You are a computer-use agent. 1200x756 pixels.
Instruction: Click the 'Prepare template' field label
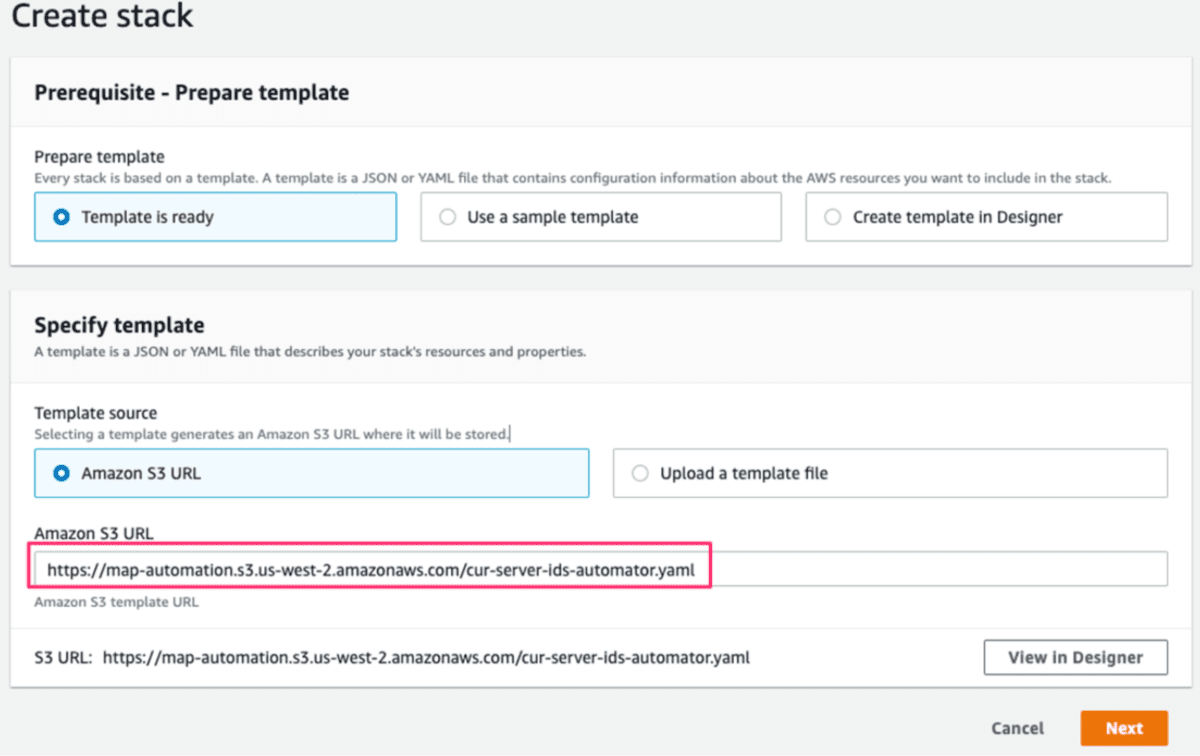(99, 157)
